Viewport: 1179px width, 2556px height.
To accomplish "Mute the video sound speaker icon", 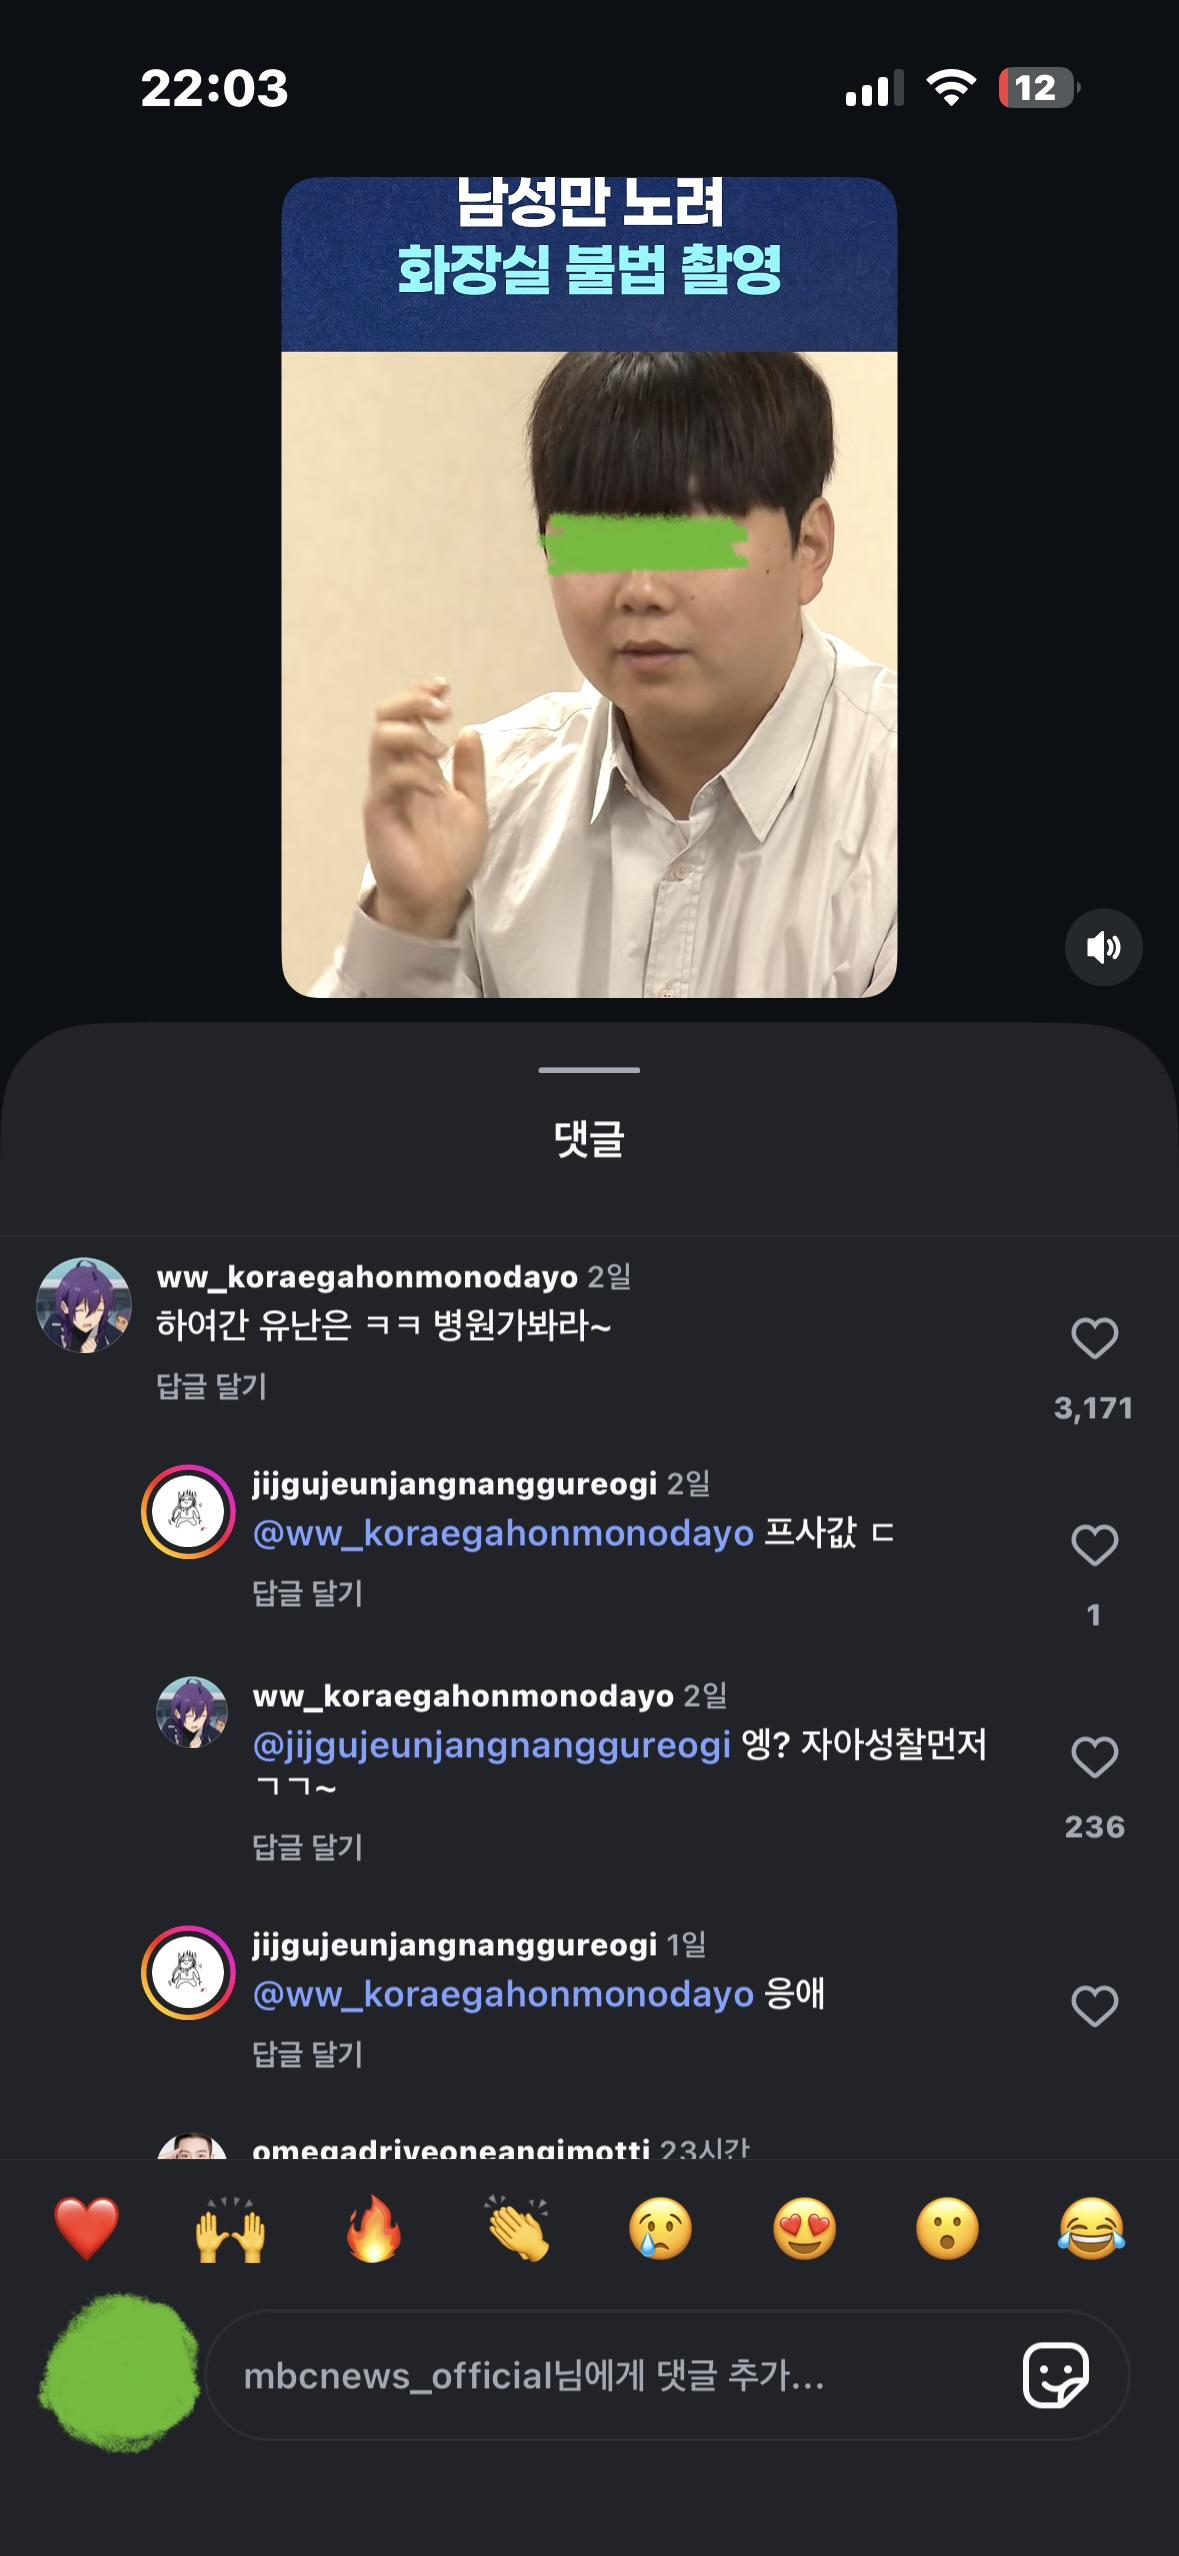I will coord(1103,947).
